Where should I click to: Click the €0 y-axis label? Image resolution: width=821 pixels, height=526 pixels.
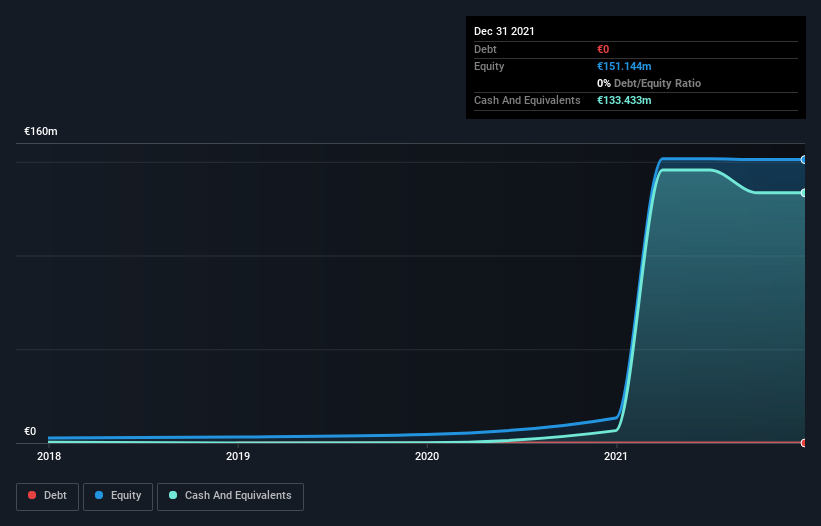(x=30, y=431)
